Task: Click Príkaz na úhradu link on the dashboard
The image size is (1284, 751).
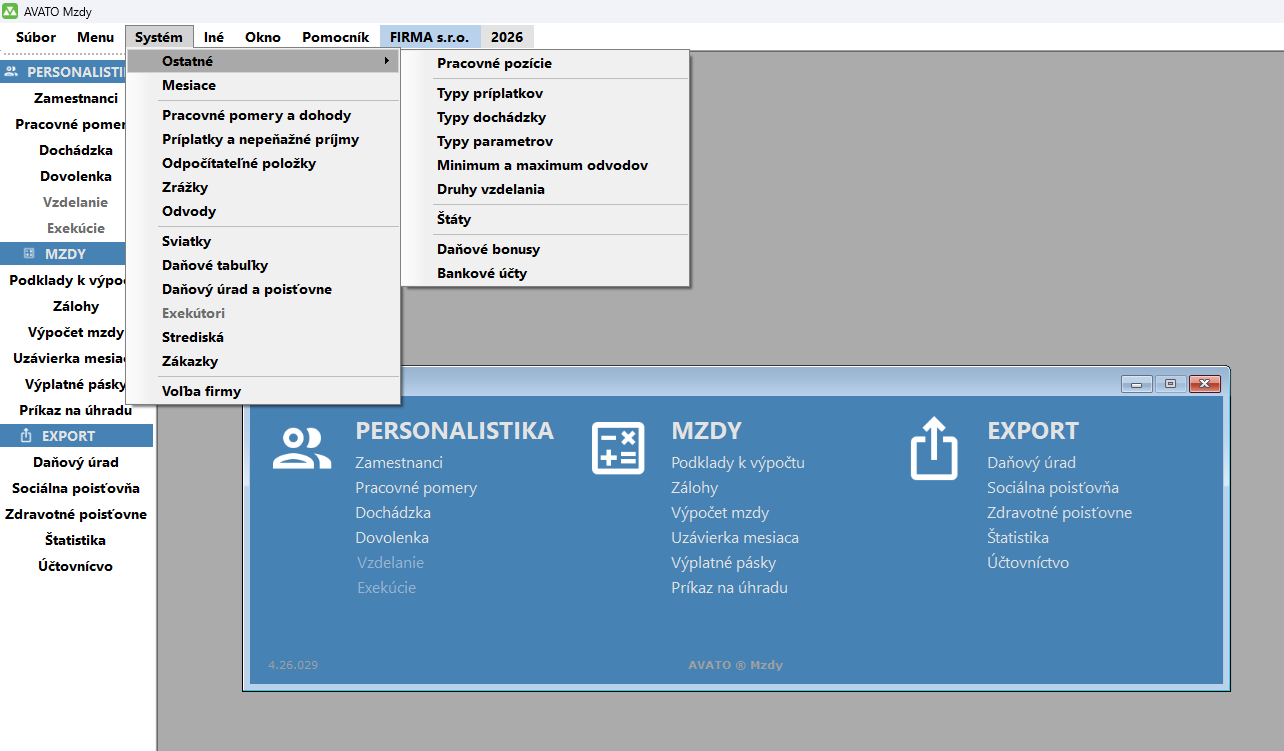Action: 729,587
